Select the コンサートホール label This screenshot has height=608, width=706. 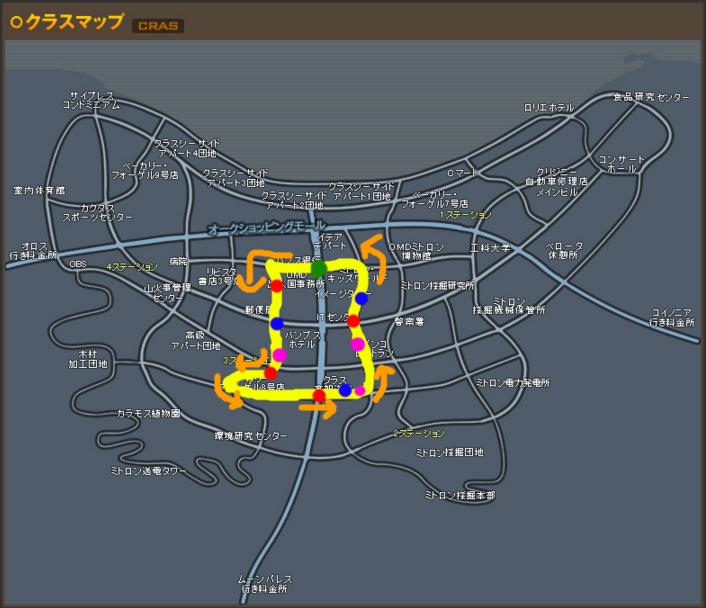pyautogui.click(x=622, y=164)
